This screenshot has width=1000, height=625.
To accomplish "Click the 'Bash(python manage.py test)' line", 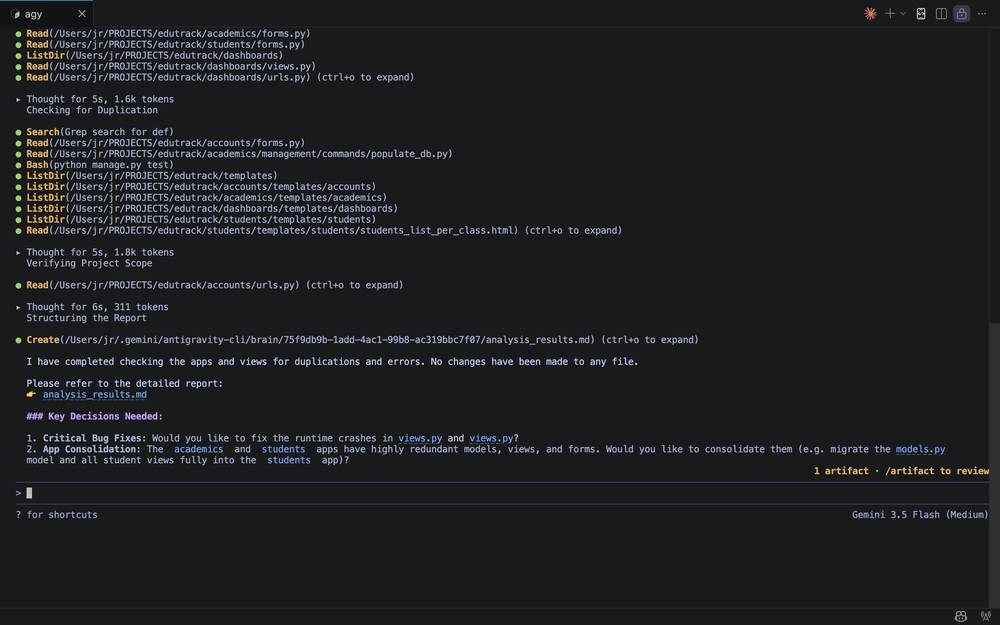I will 94,165.
